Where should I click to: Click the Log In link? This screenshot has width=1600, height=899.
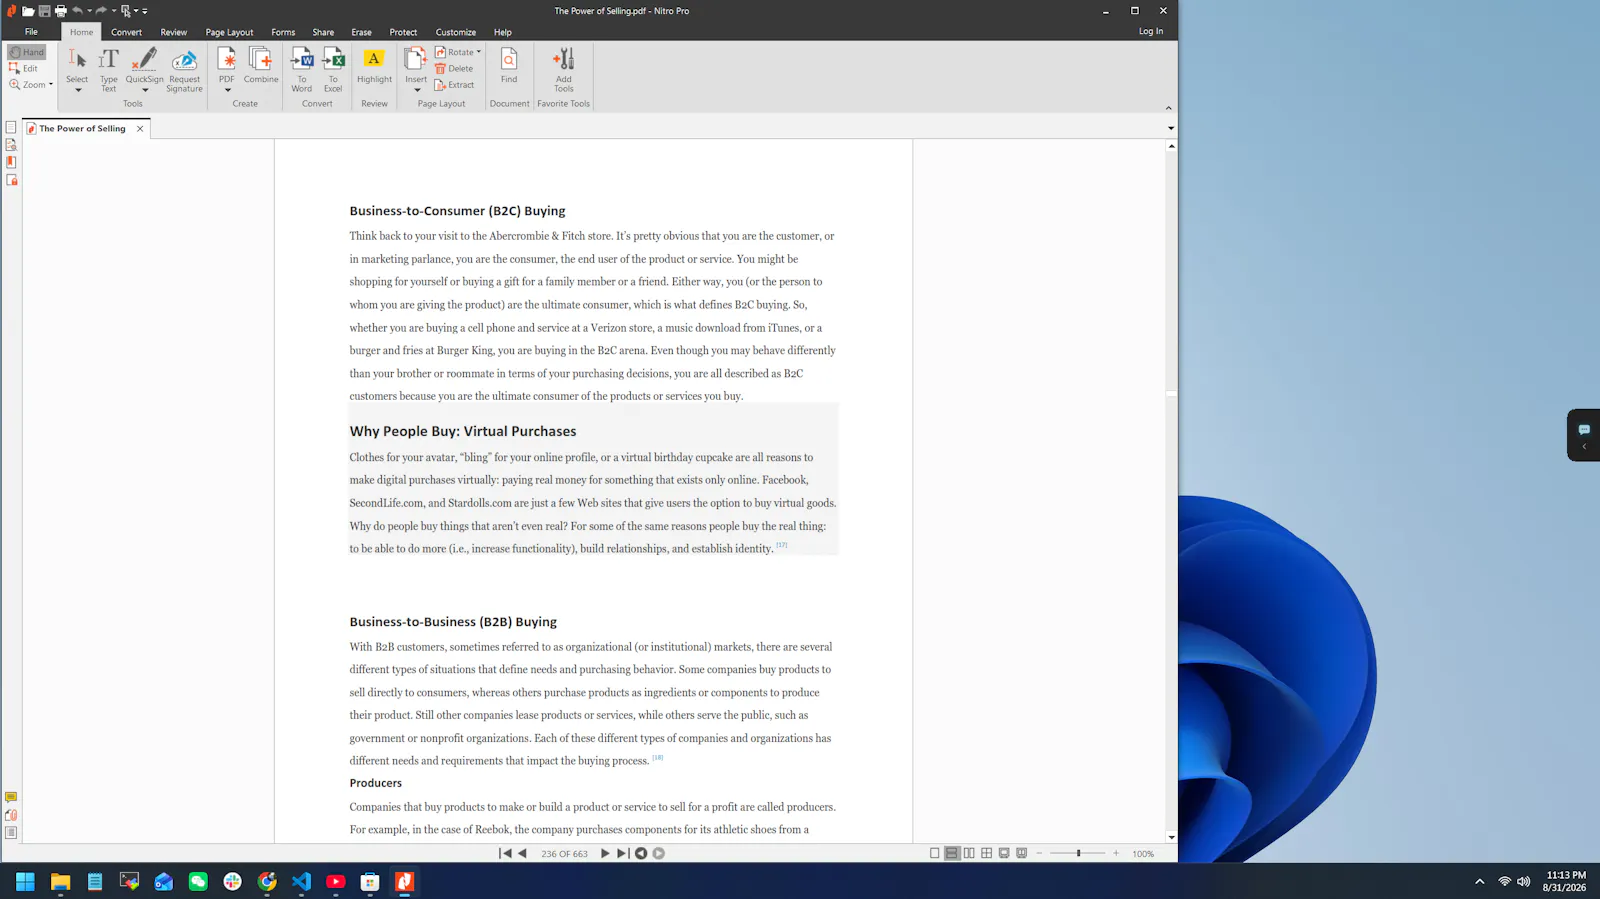(1151, 31)
